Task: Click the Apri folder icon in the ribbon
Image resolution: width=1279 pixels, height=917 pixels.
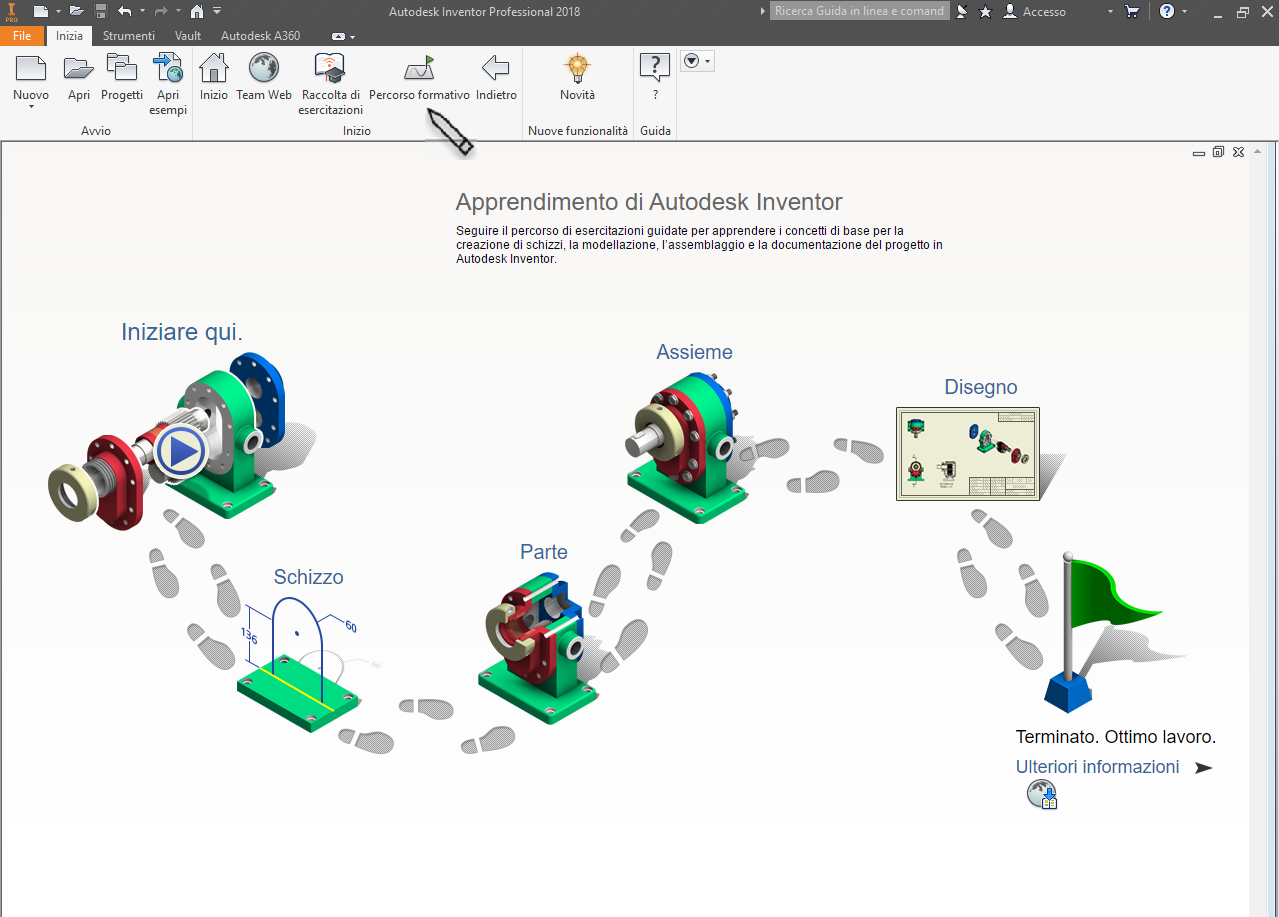Action: click(79, 69)
